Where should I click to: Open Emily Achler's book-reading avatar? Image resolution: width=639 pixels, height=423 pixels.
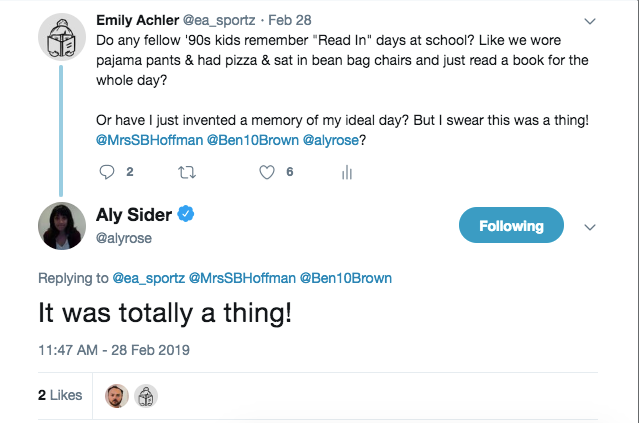62,37
